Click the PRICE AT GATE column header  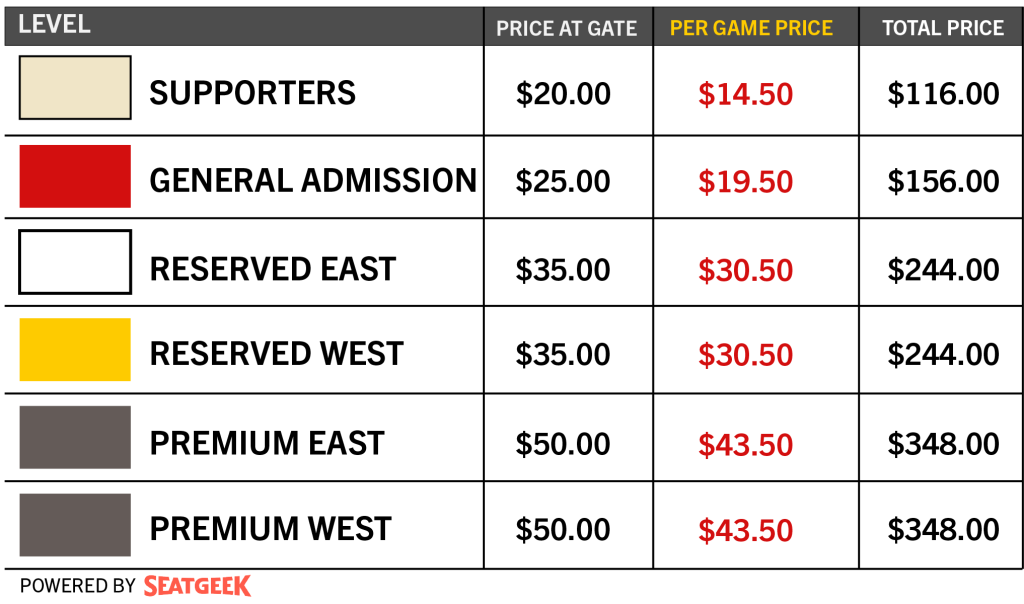(566, 29)
